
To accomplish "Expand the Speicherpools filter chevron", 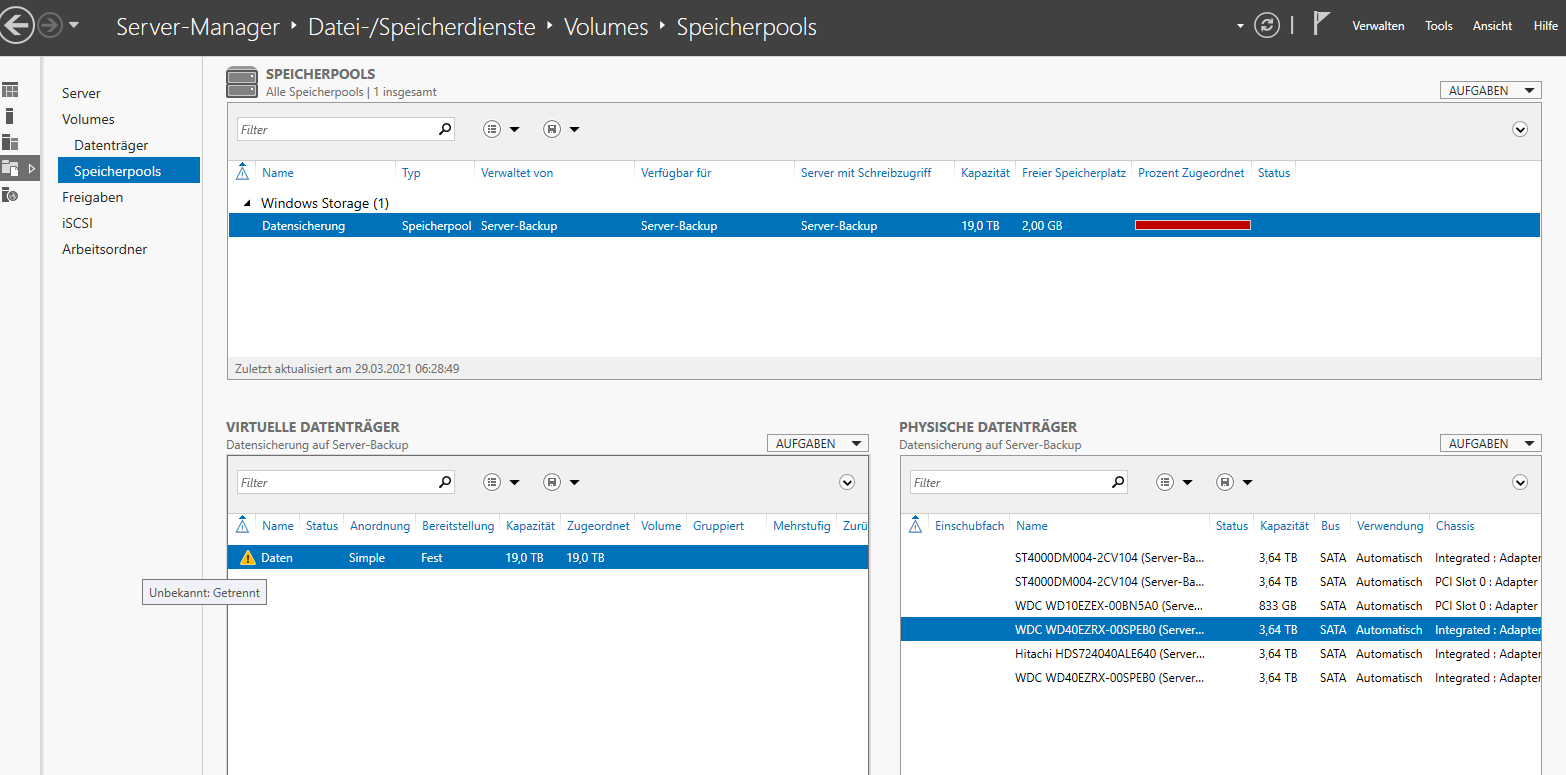I will point(1520,129).
